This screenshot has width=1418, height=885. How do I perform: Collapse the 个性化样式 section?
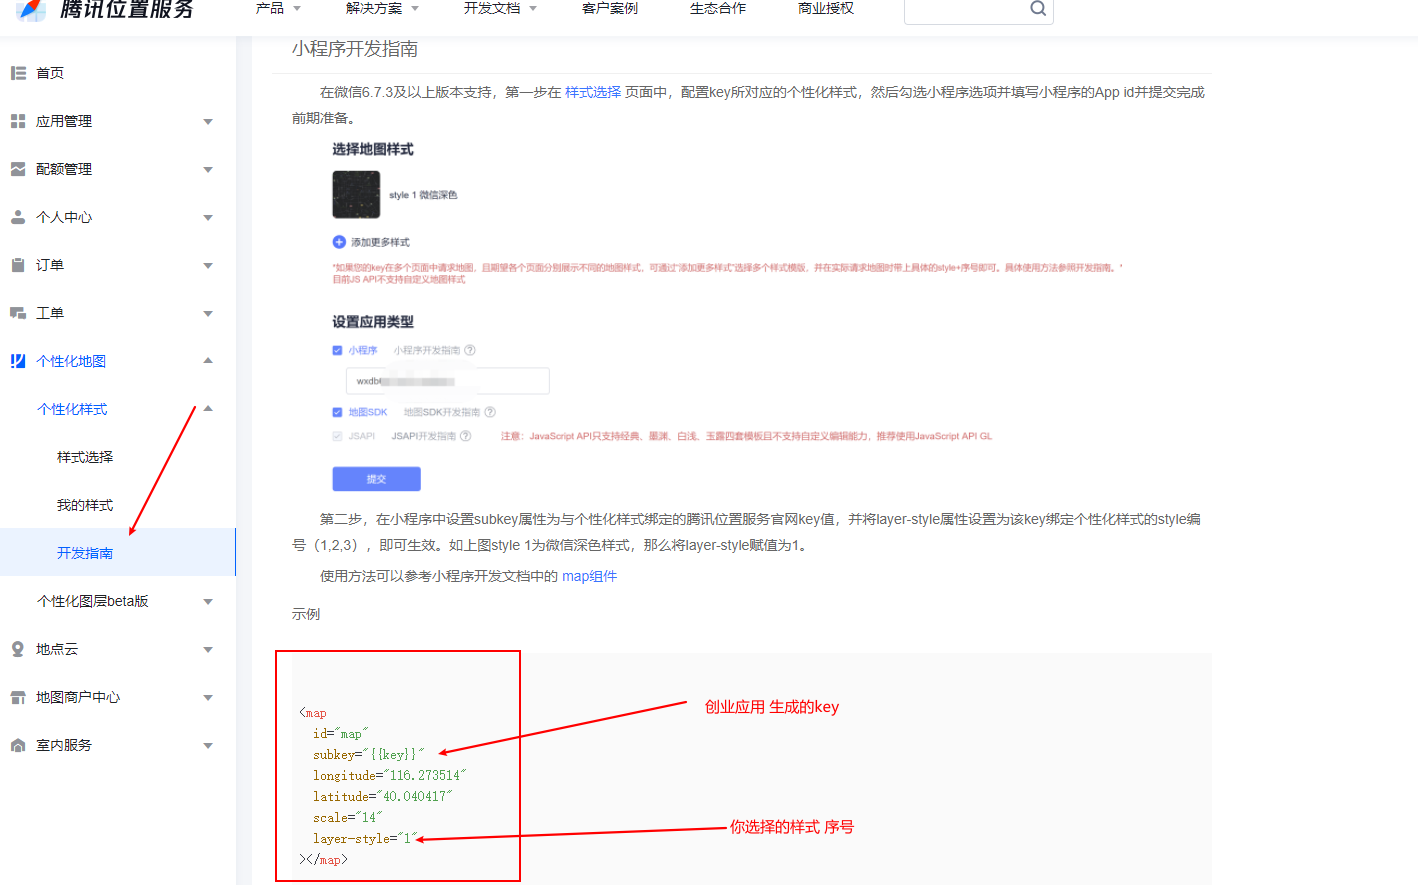208,408
